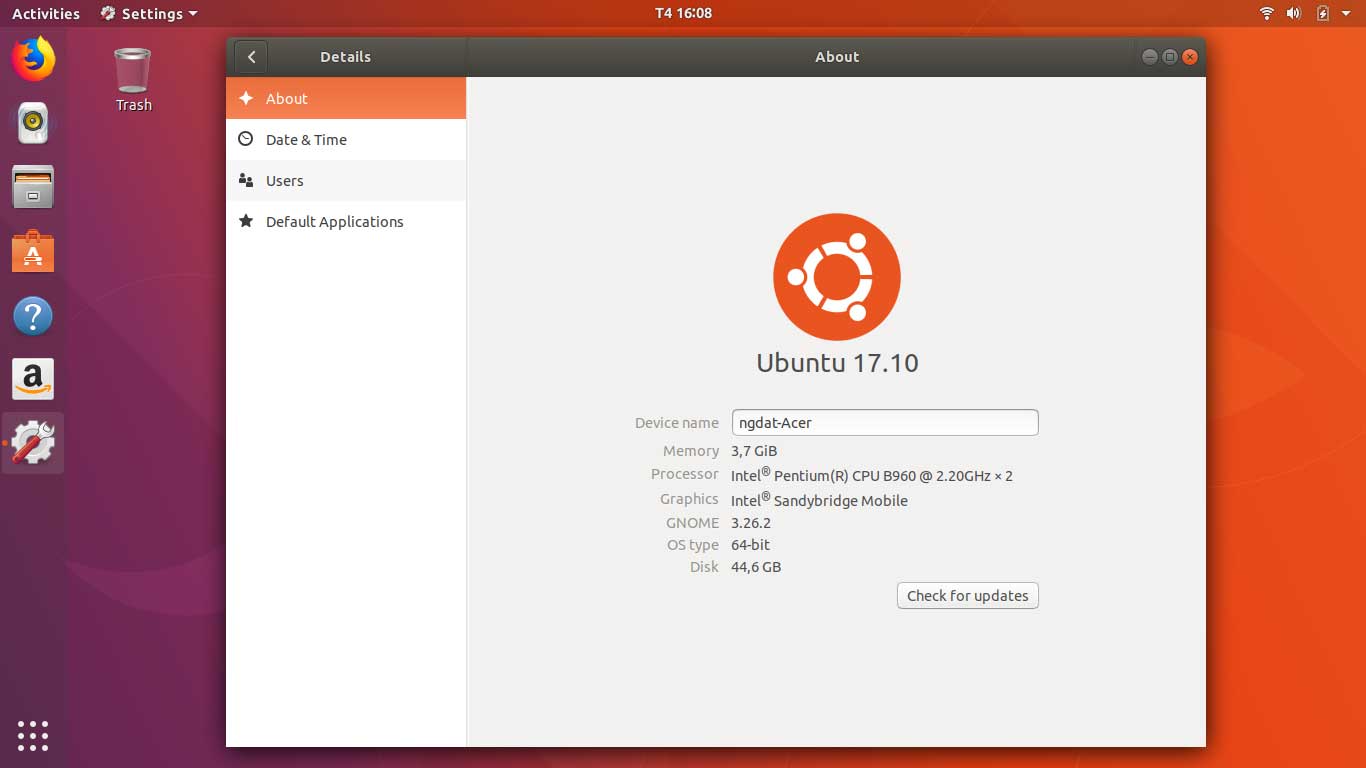Screen dimensions: 1366x768
Task: Open the Settings indicator menu
Action: click(148, 13)
